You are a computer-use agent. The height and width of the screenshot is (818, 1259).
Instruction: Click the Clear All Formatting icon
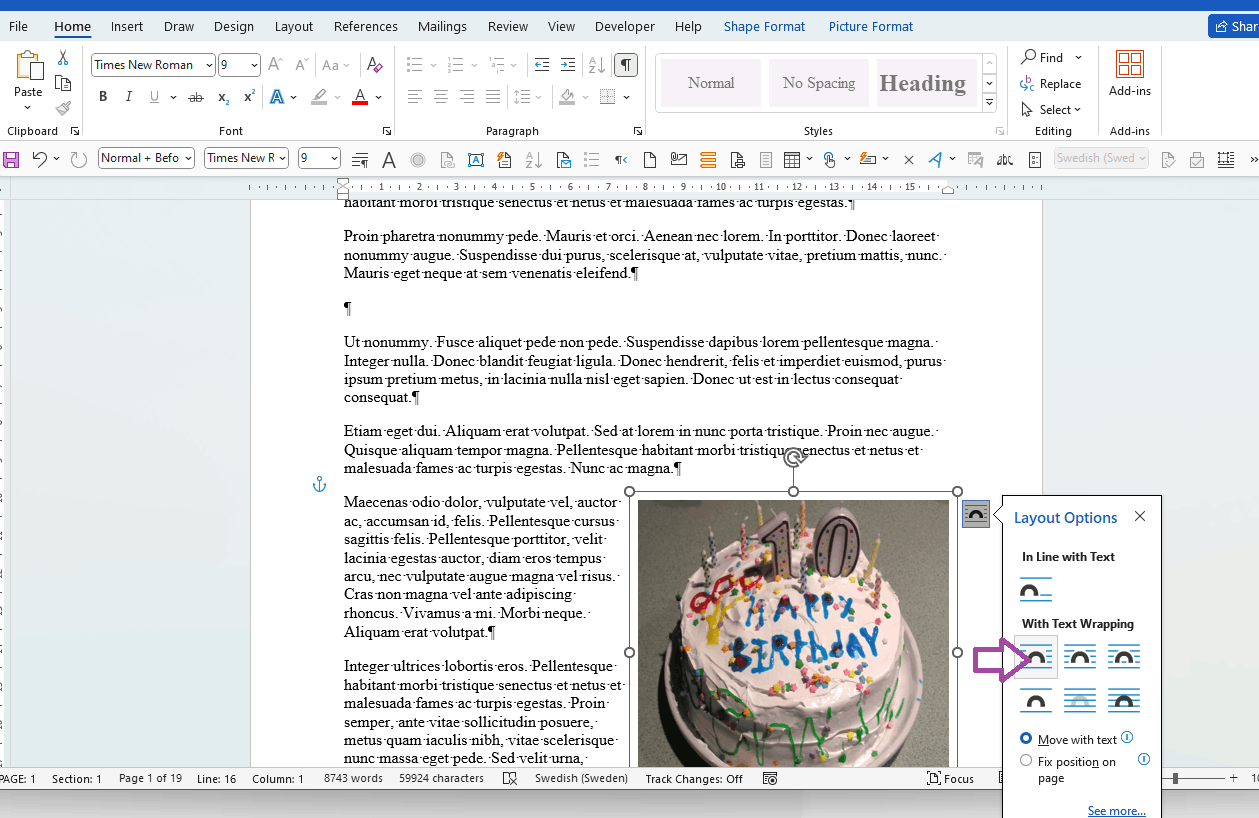(x=375, y=65)
